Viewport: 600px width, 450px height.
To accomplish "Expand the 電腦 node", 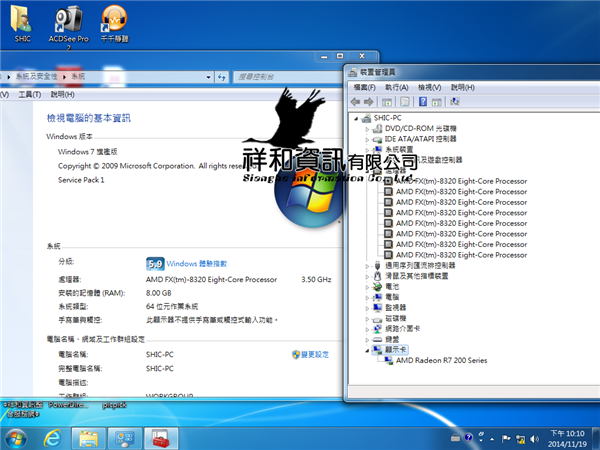I will 367,297.
